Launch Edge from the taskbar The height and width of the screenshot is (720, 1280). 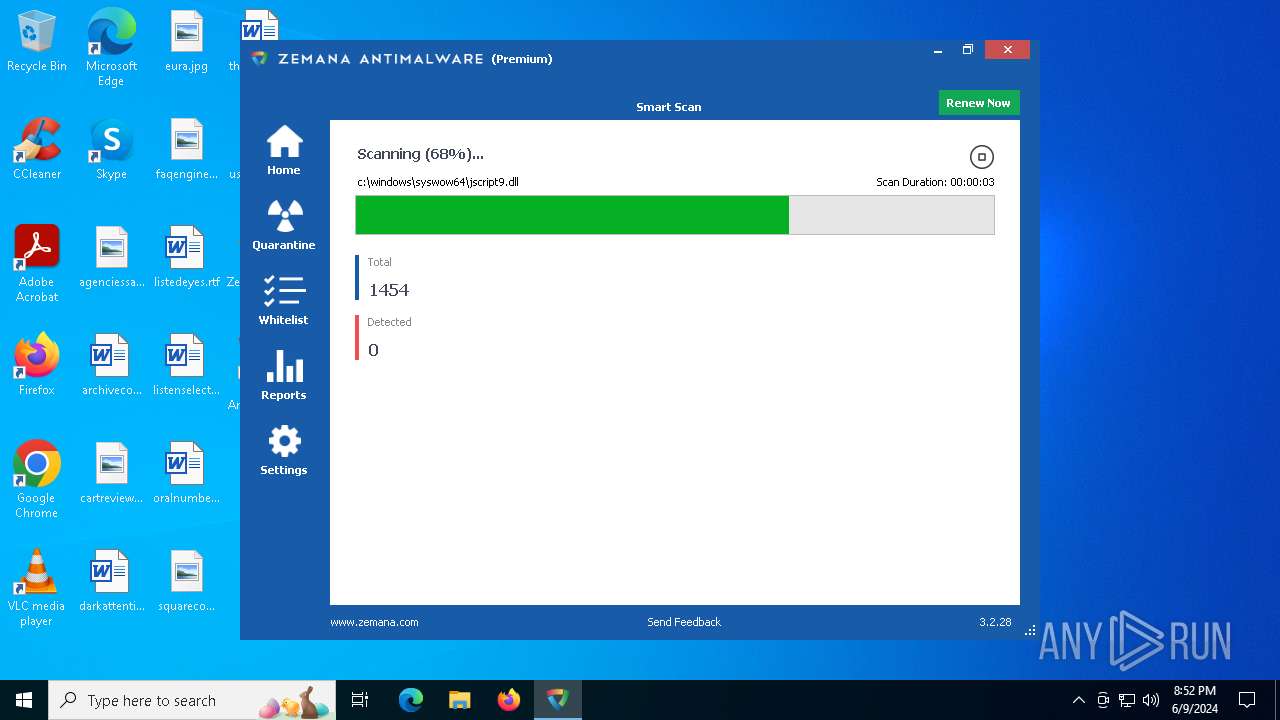[x=411, y=700]
